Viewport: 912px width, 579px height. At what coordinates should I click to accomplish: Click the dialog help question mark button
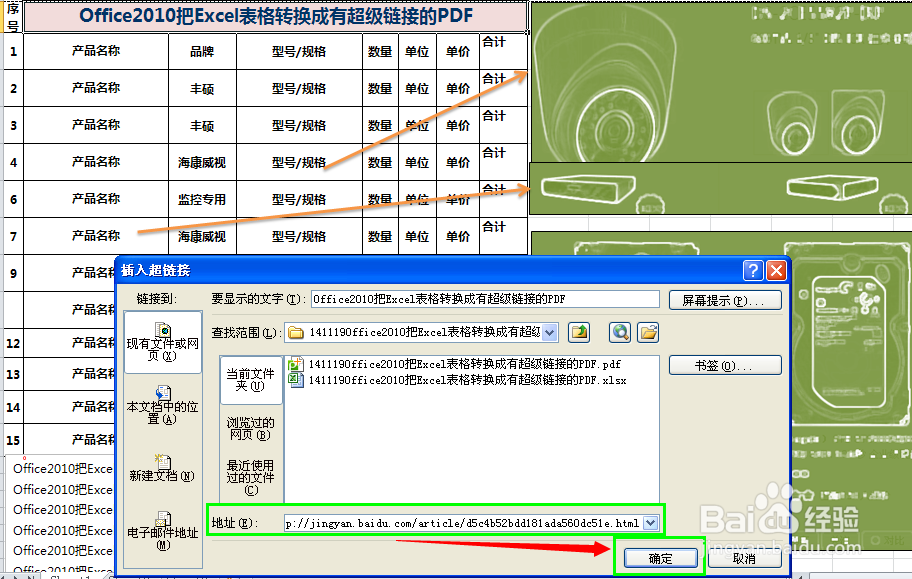click(753, 270)
